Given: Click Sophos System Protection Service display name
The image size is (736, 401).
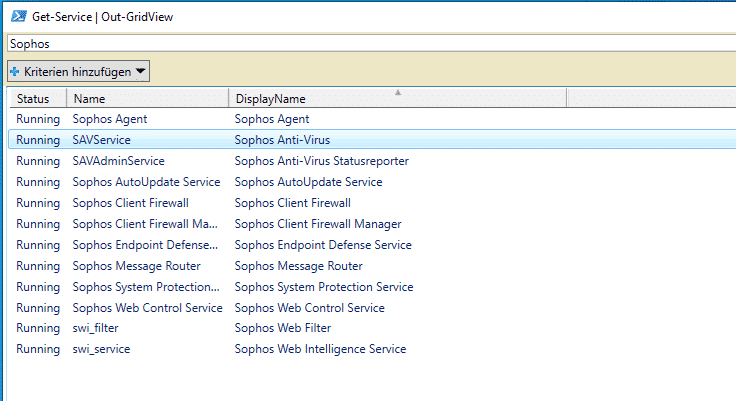Looking at the screenshot, I should [324, 287].
